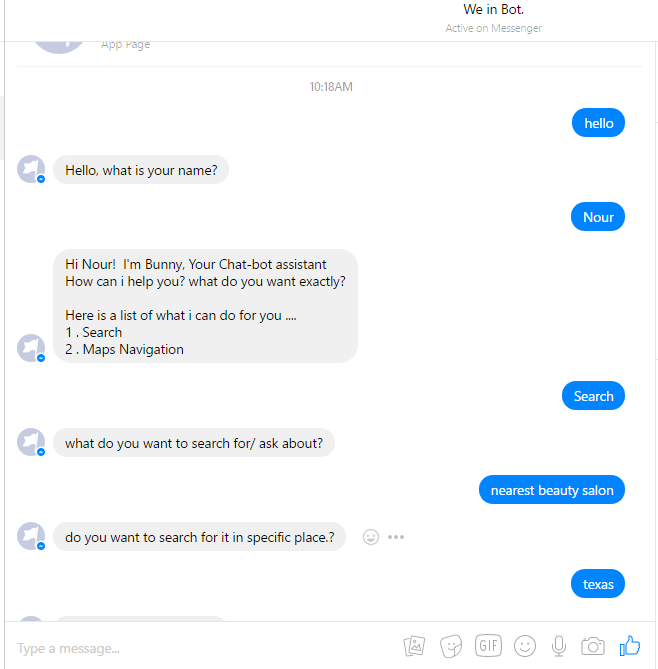
Task: Open the sticker picker icon
Action: click(x=451, y=646)
